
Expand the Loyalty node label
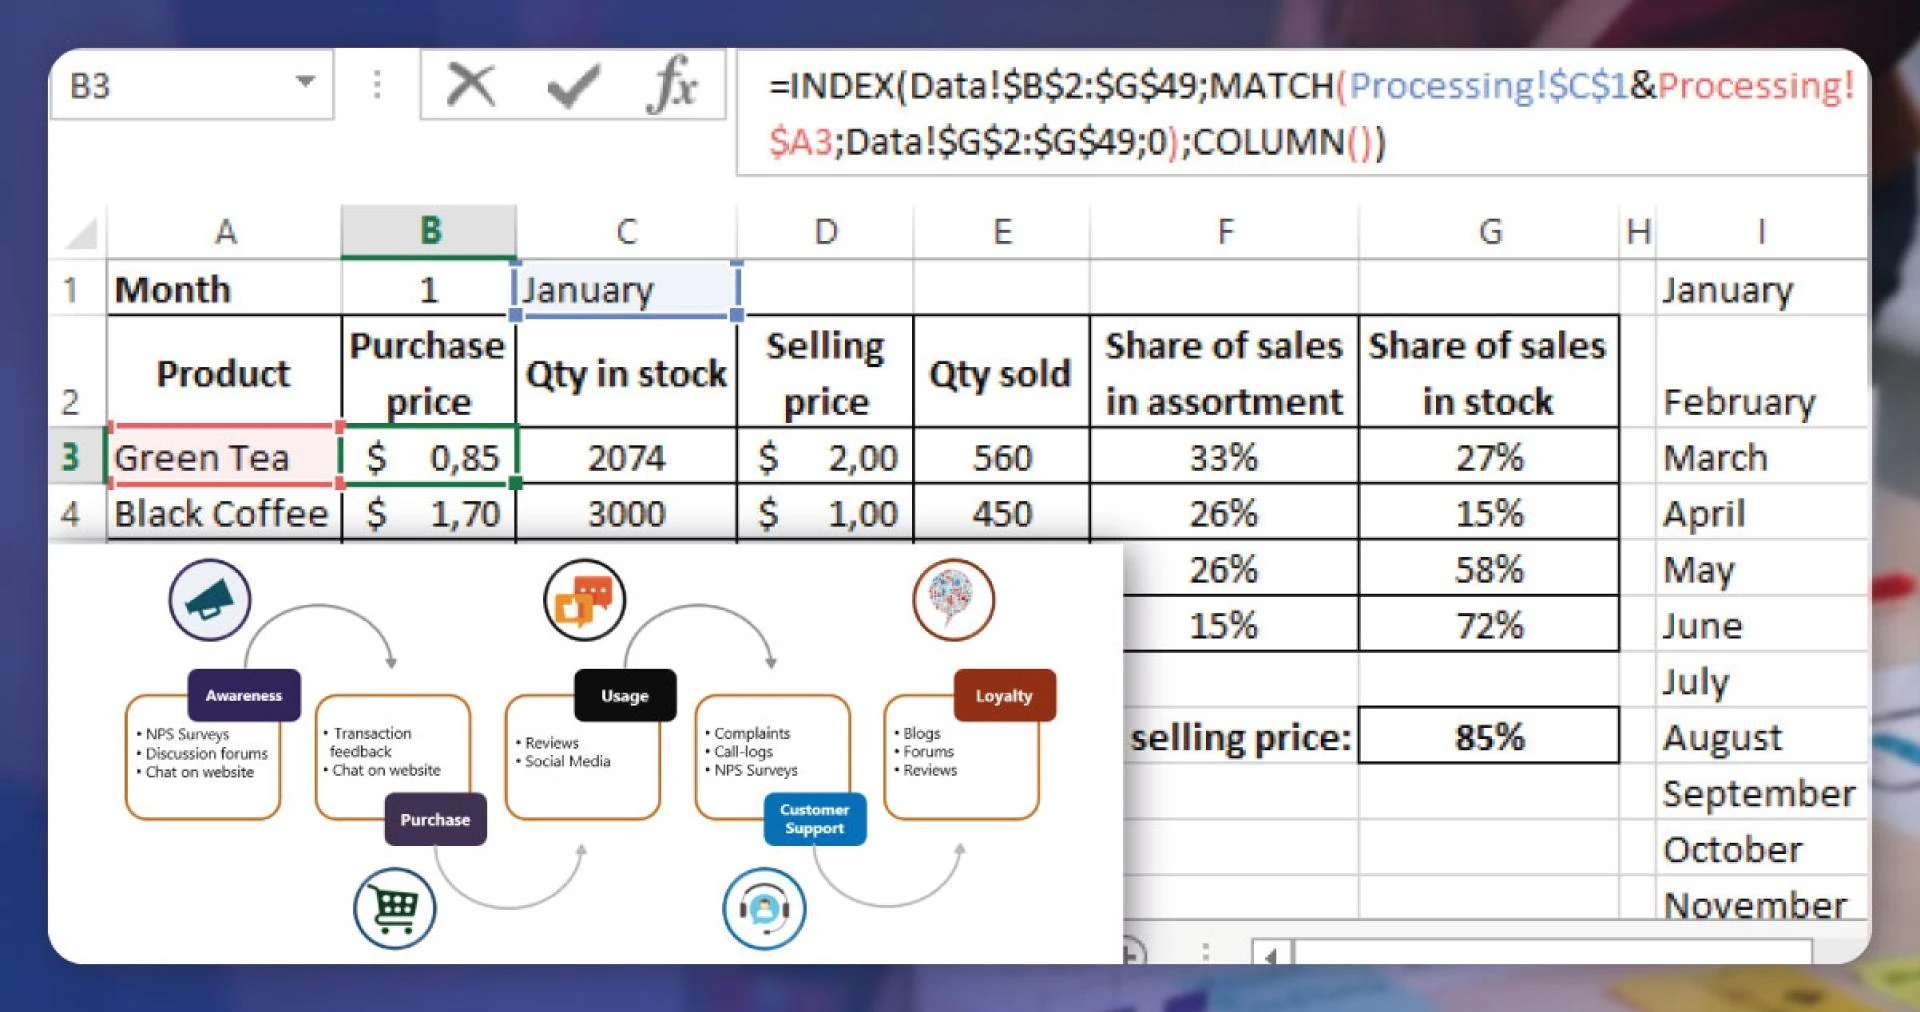tap(1004, 694)
